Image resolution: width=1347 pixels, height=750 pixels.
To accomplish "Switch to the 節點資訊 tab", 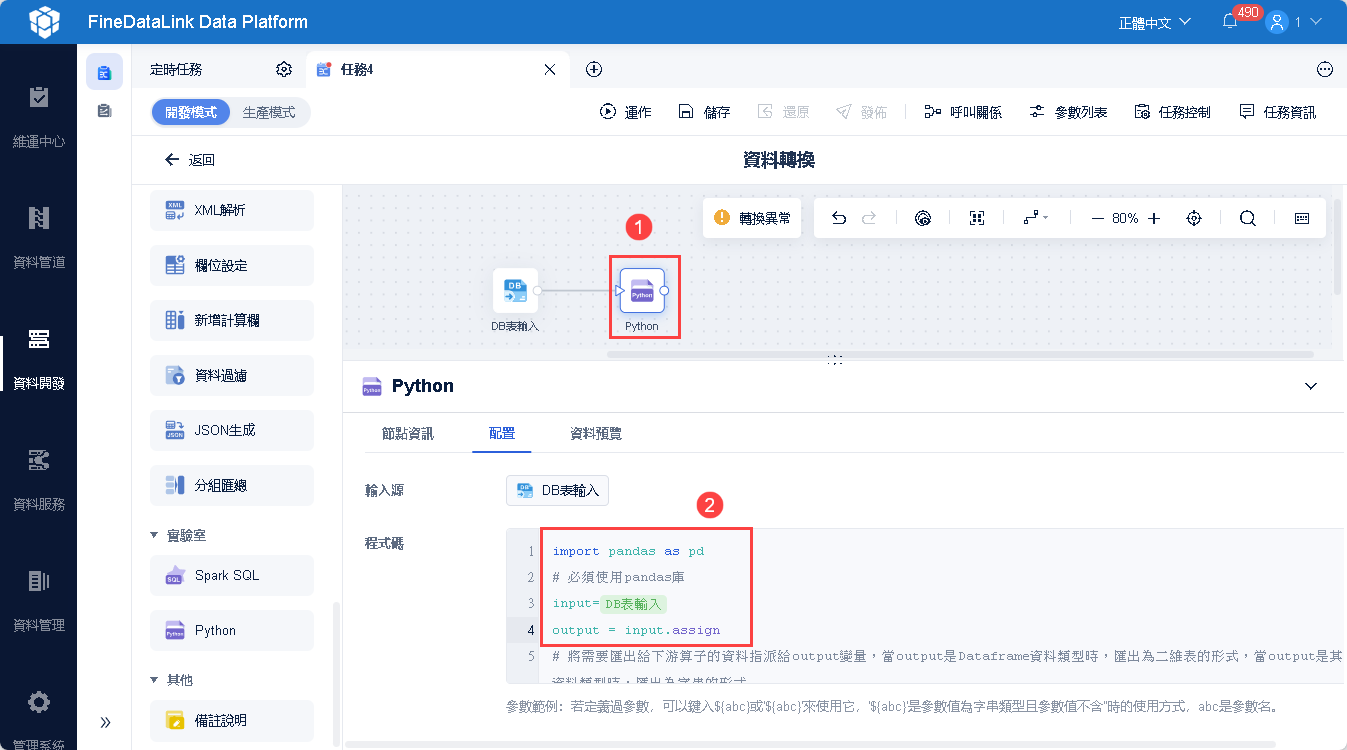I will pyautogui.click(x=408, y=434).
